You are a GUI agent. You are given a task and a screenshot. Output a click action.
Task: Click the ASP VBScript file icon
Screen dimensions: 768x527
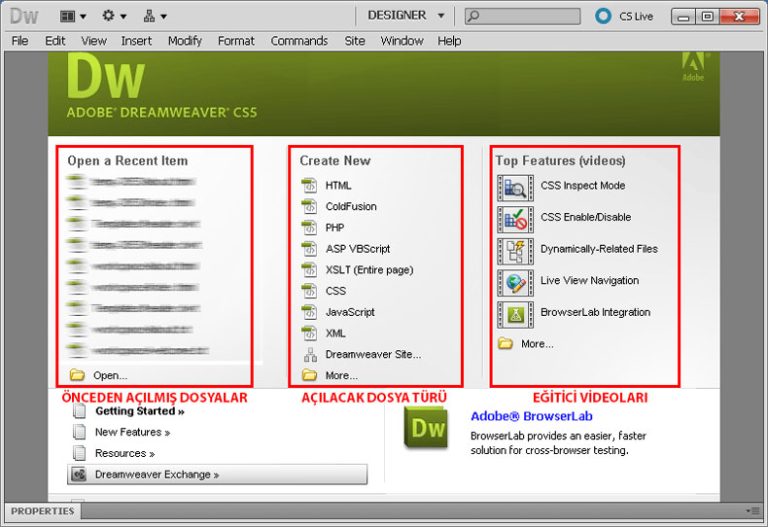(x=309, y=249)
